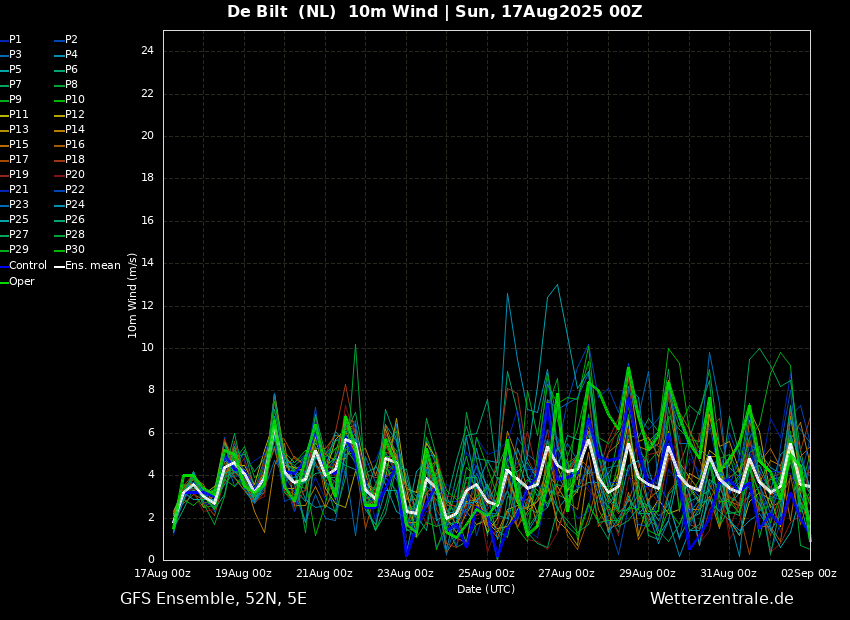
Task: Click the 23Aug 00z date tick
Action: pos(405,574)
